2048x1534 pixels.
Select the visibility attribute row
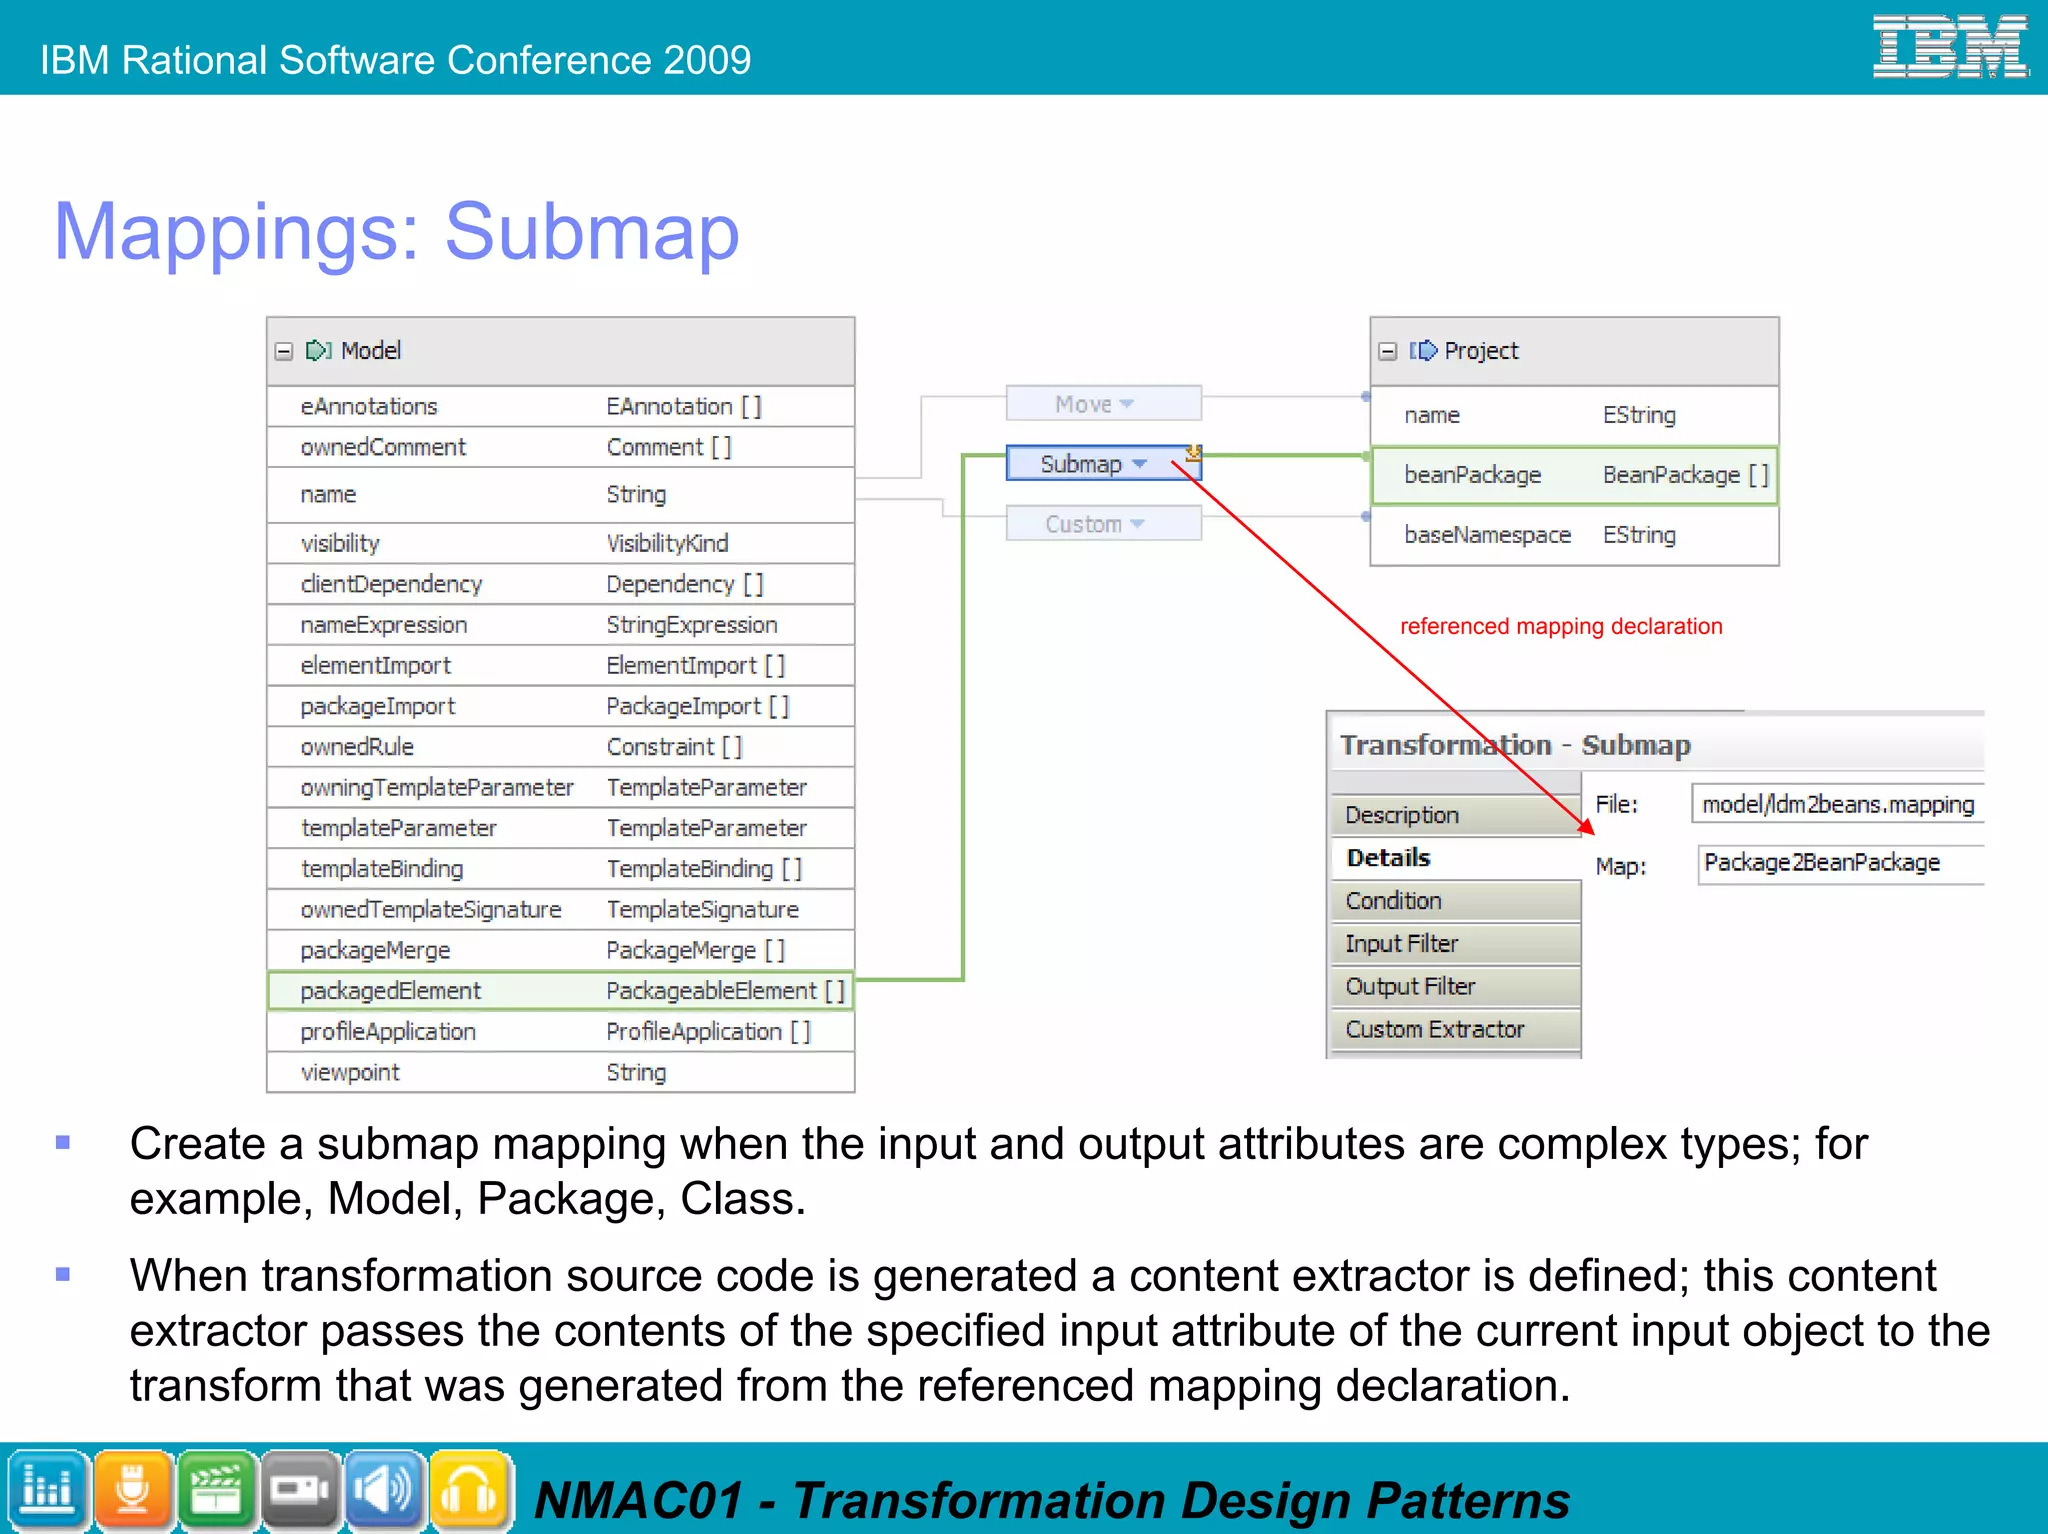[561, 543]
